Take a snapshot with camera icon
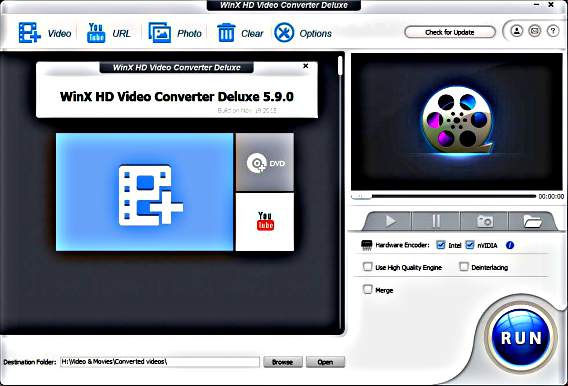 (x=485, y=221)
